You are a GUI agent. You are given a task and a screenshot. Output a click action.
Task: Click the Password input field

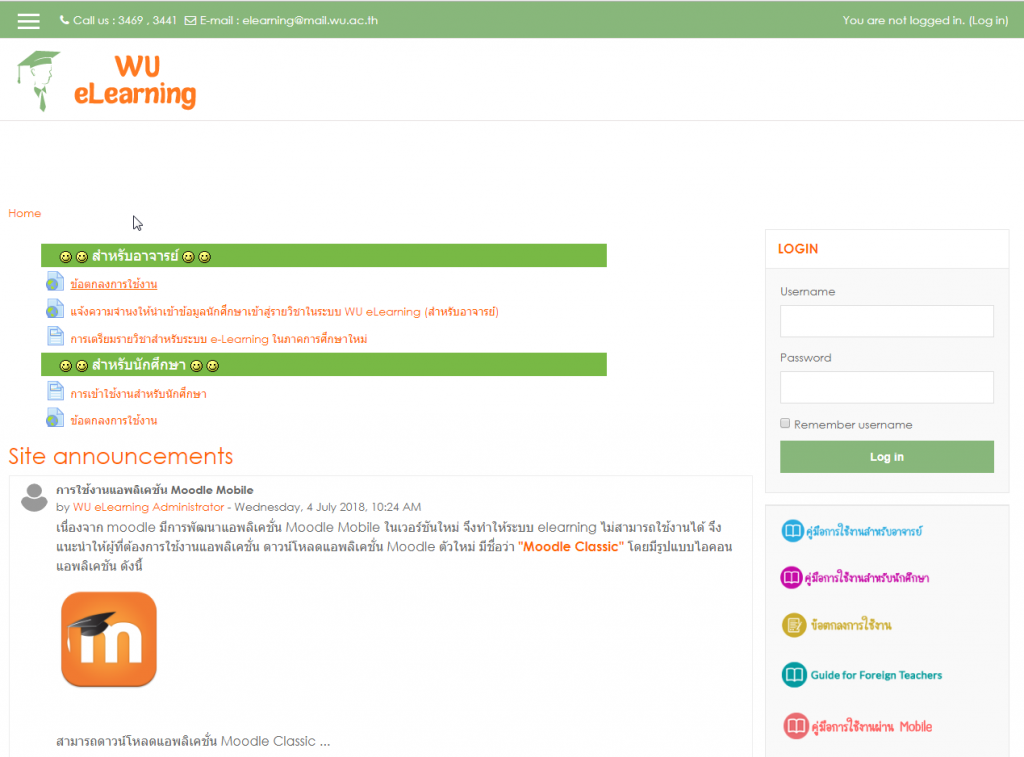(x=886, y=387)
